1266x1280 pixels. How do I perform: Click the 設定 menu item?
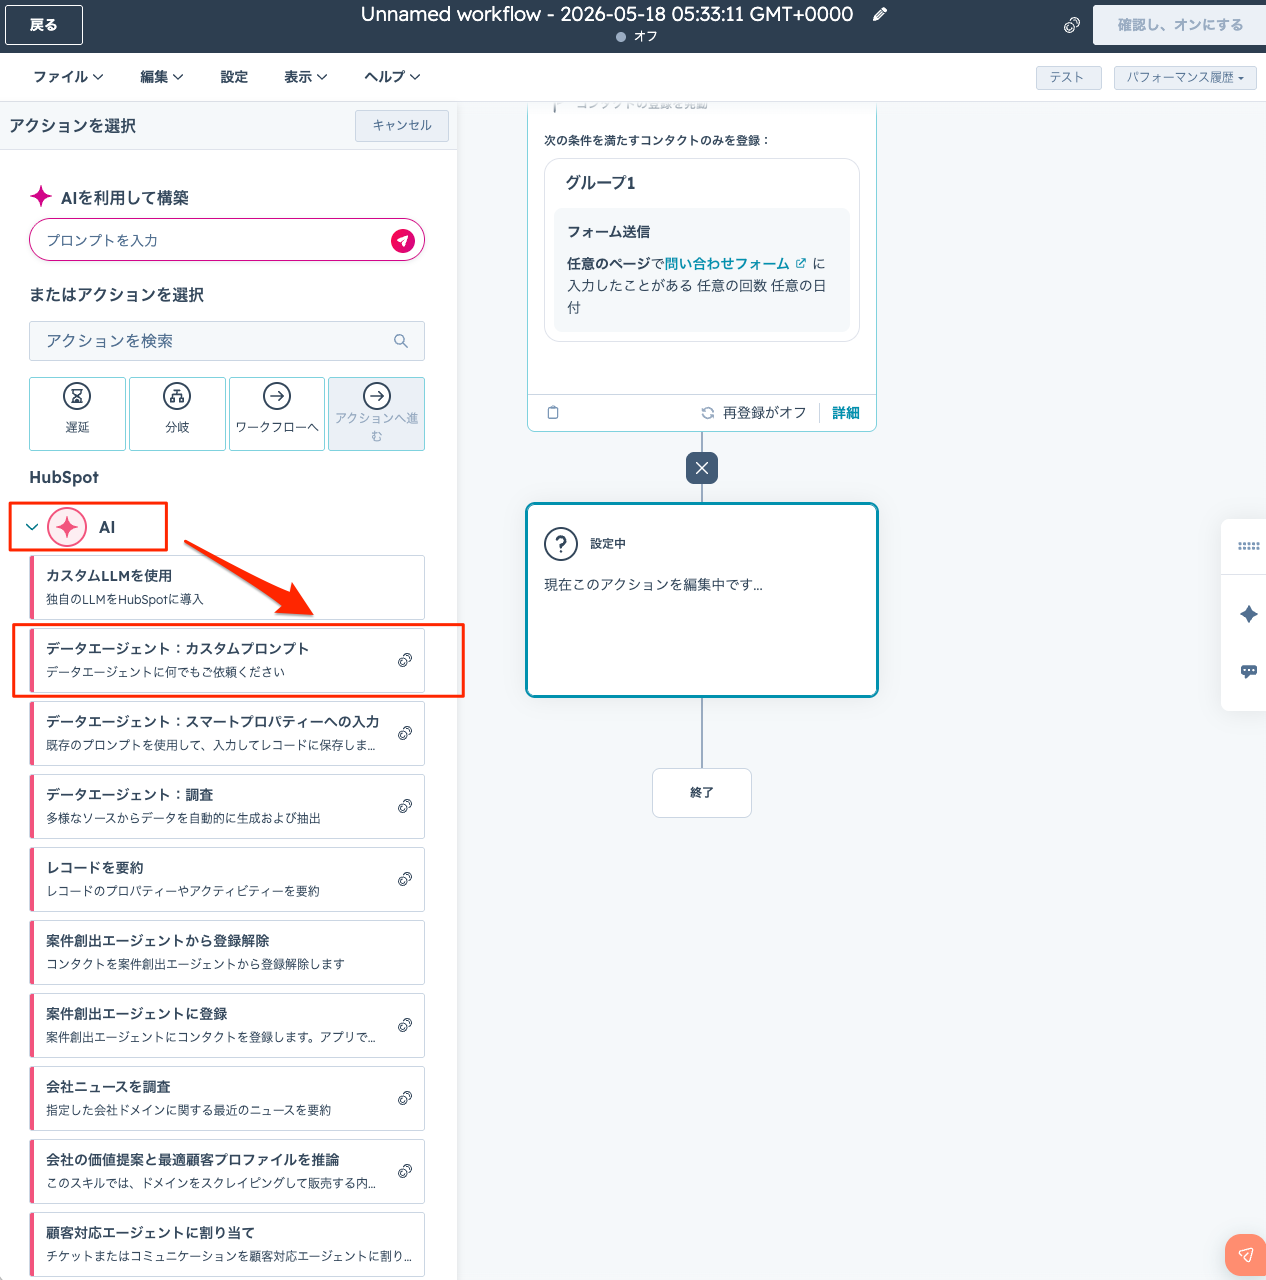click(234, 77)
